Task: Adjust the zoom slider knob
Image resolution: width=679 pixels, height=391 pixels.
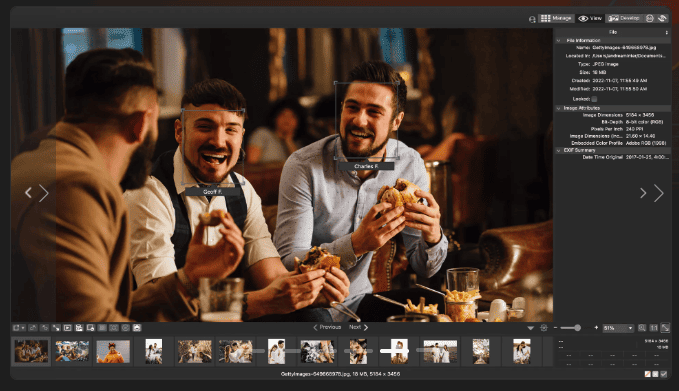Action: (577, 328)
